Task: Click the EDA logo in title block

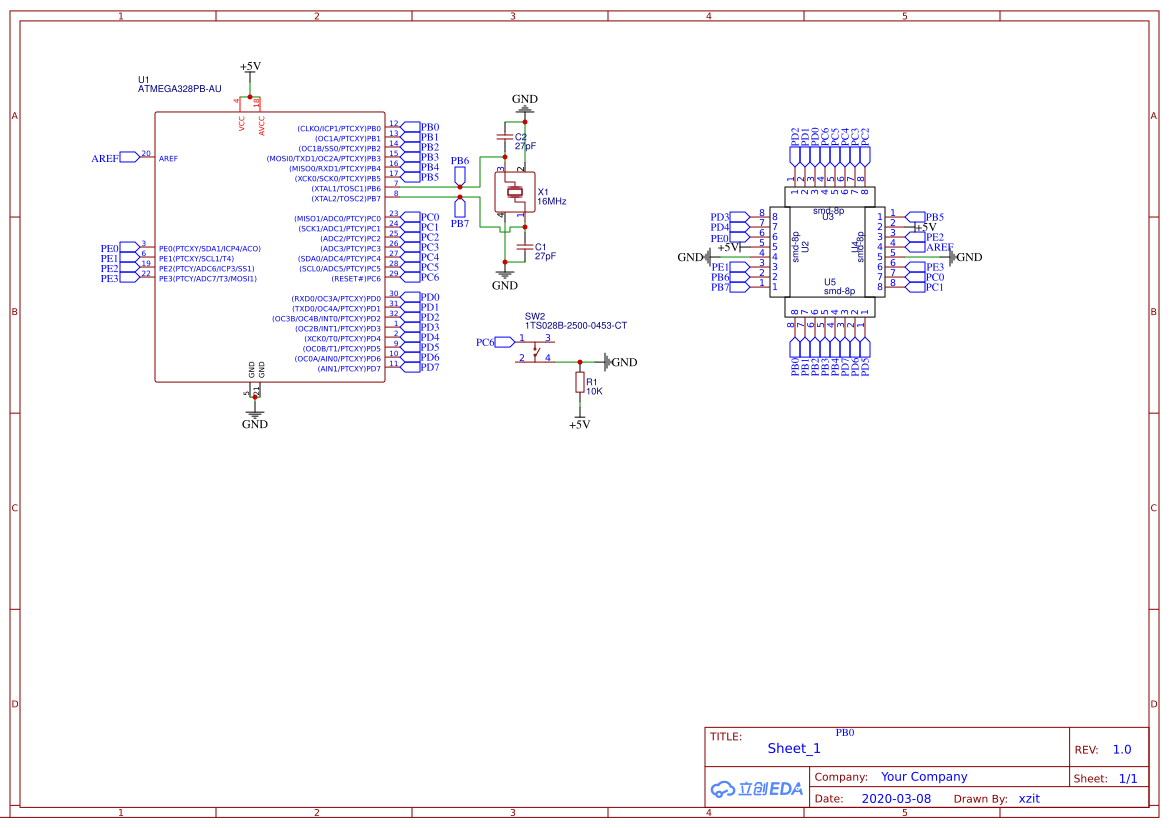Action: click(x=757, y=789)
